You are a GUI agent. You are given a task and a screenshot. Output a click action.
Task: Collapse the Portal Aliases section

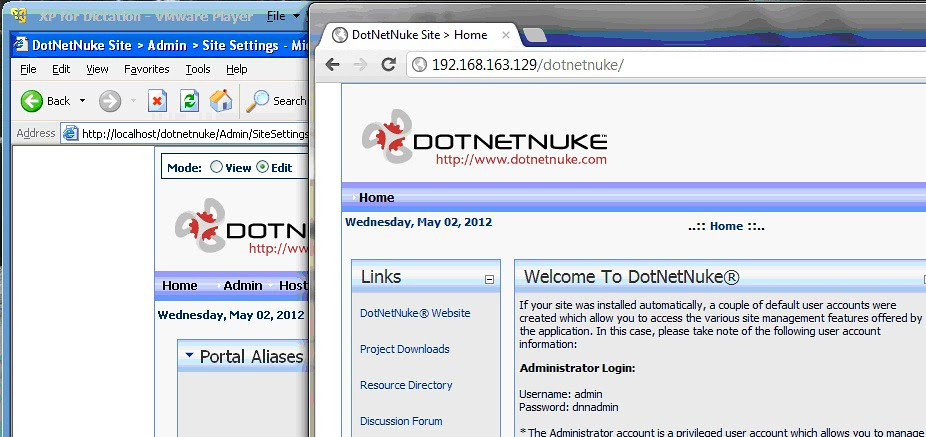click(x=189, y=355)
